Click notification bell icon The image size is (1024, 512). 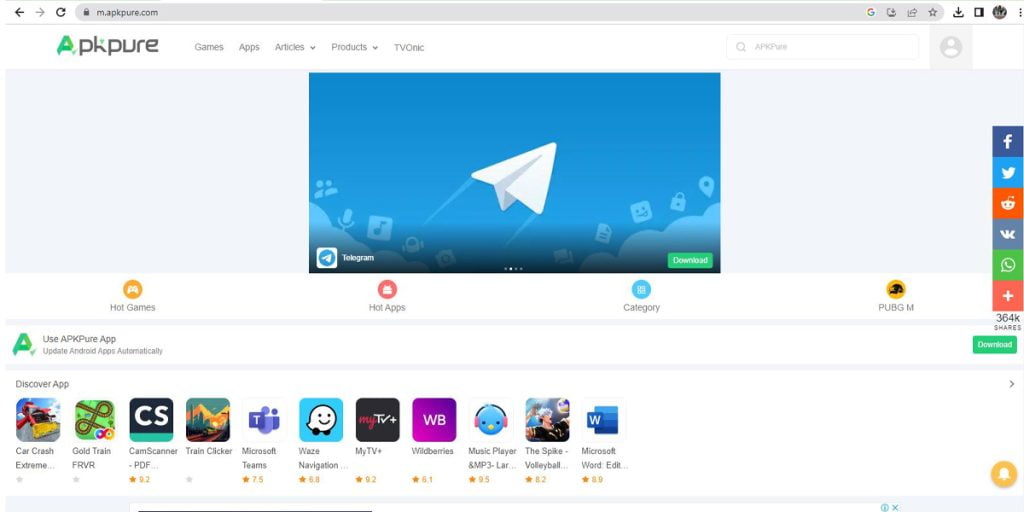[x=1004, y=474]
